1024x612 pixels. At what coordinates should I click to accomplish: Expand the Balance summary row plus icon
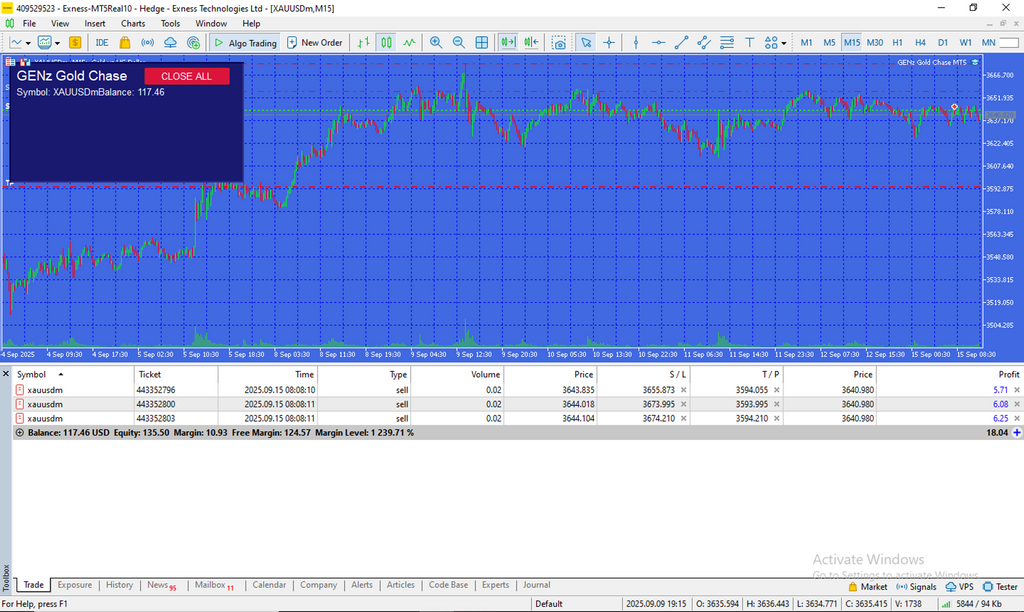(1017, 433)
